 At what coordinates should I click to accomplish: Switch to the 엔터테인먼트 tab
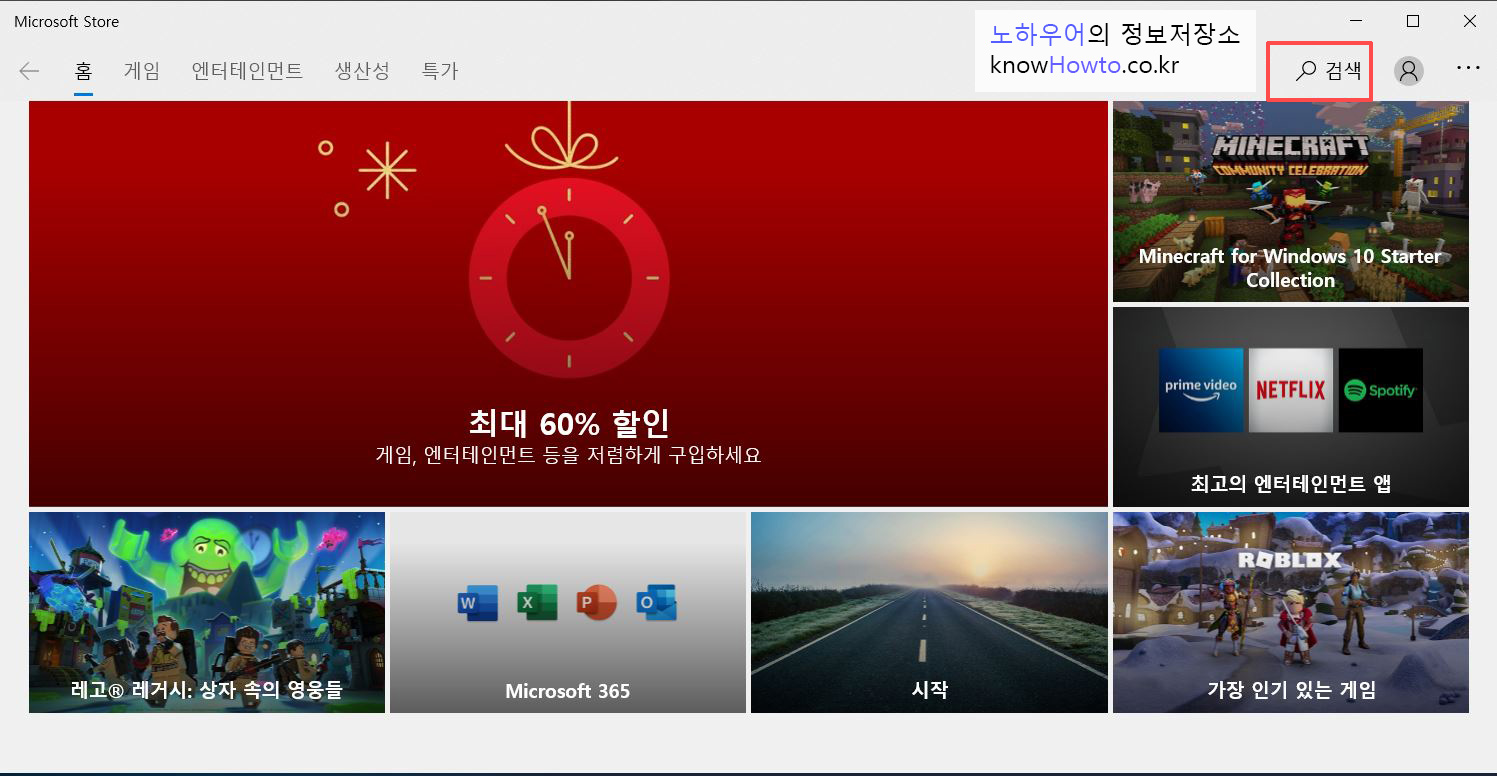tap(247, 71)
